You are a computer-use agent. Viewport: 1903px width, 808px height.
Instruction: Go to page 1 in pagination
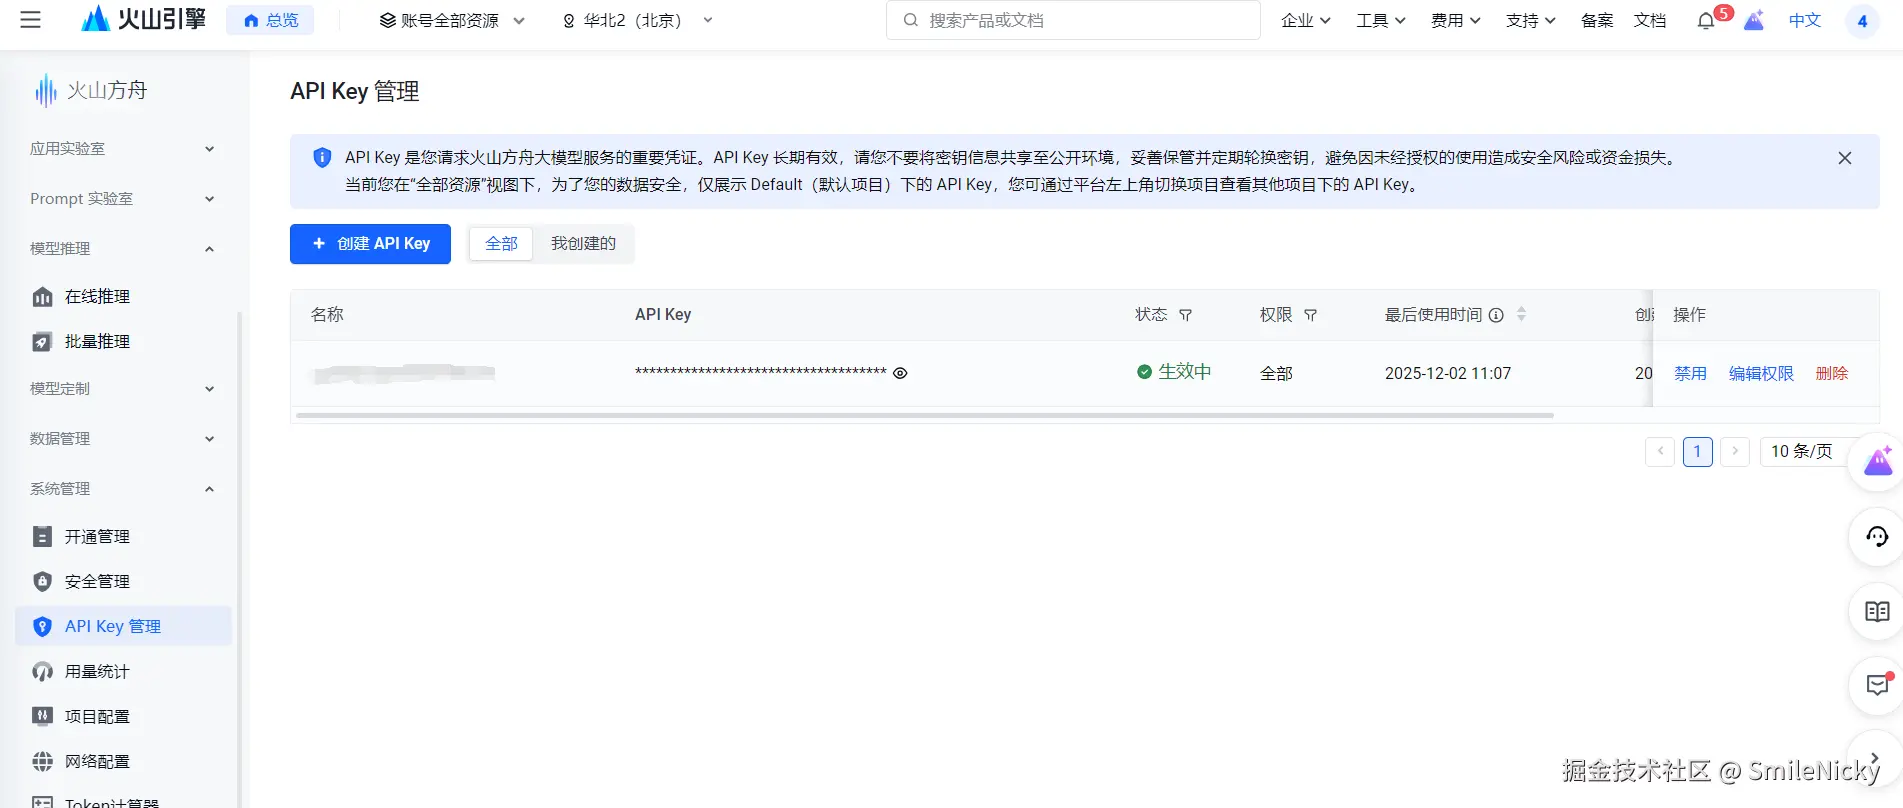click(x=1697, y=451)
